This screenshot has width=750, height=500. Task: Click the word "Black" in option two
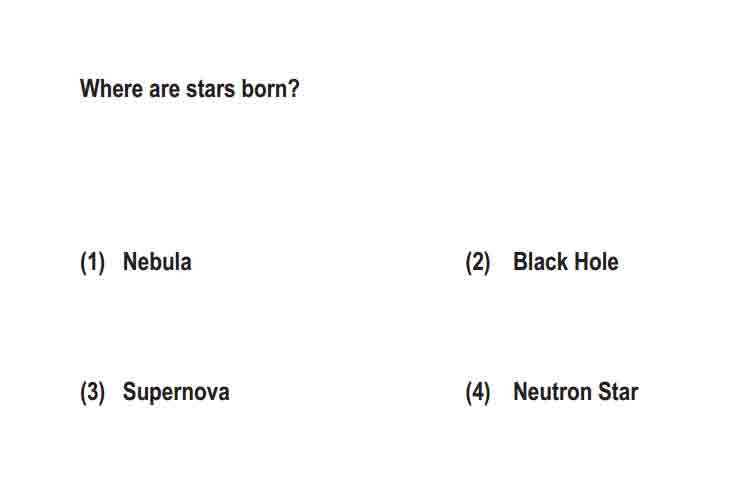[x=540, y=262]
